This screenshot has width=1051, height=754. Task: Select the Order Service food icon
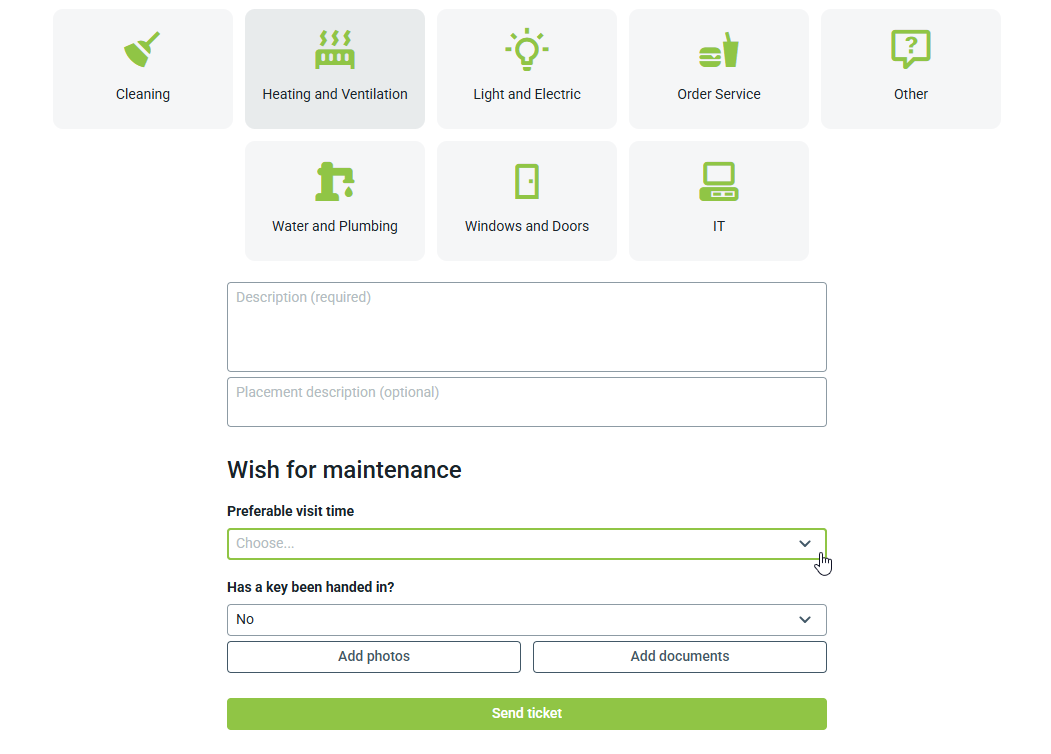click(718, 49)
